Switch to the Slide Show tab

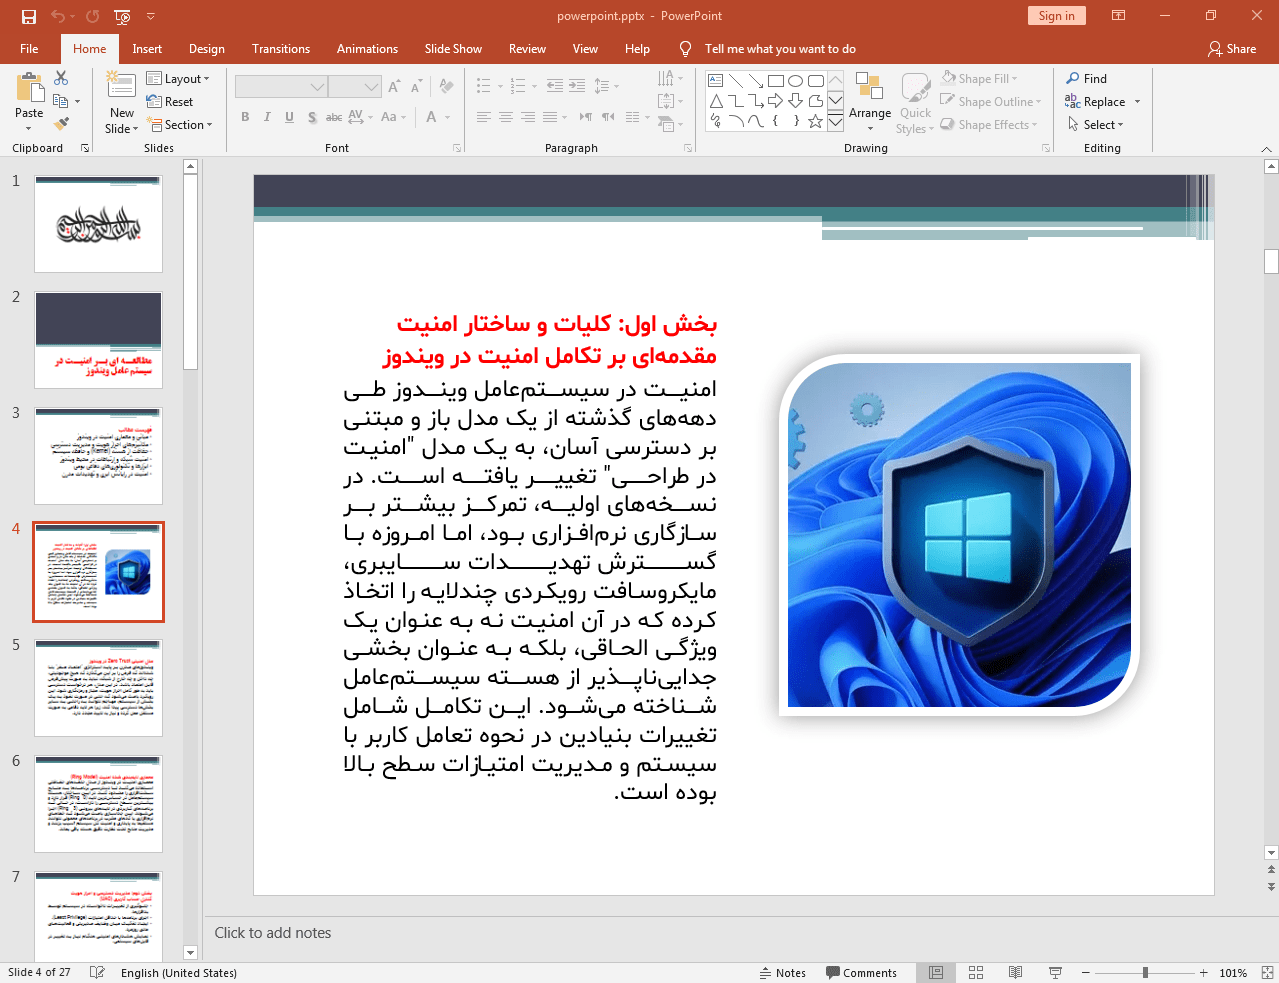pos(453,49)
